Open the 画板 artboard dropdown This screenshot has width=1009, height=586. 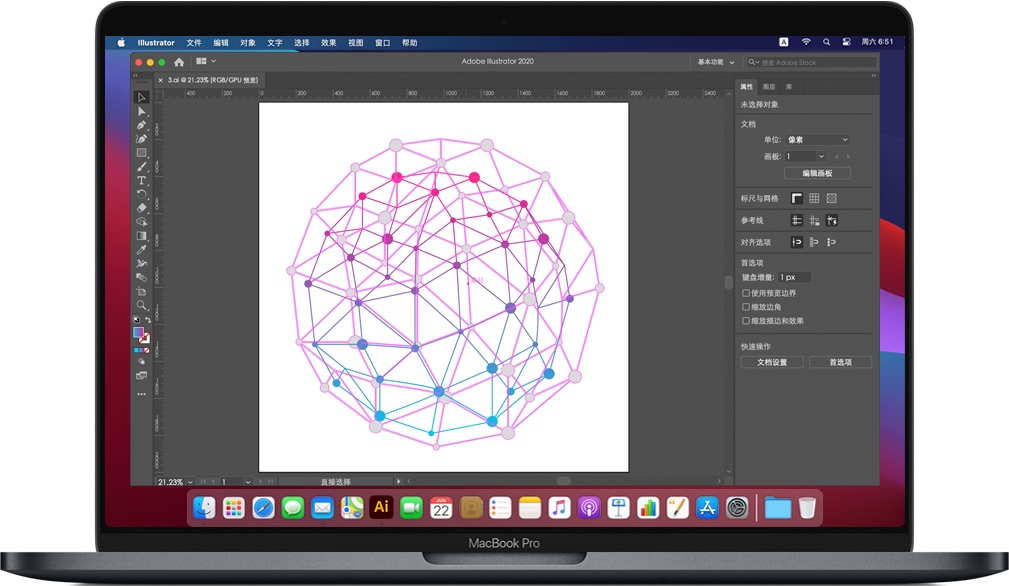click(x=807, y=156)
